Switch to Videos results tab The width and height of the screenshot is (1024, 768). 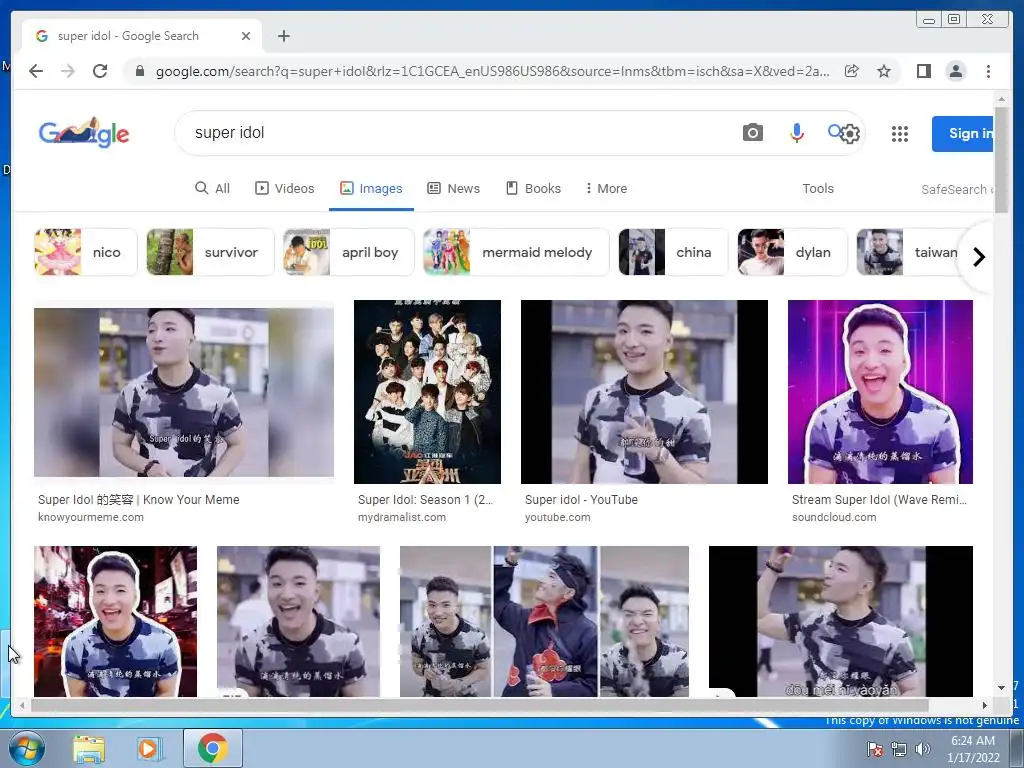tap(285, 188)
